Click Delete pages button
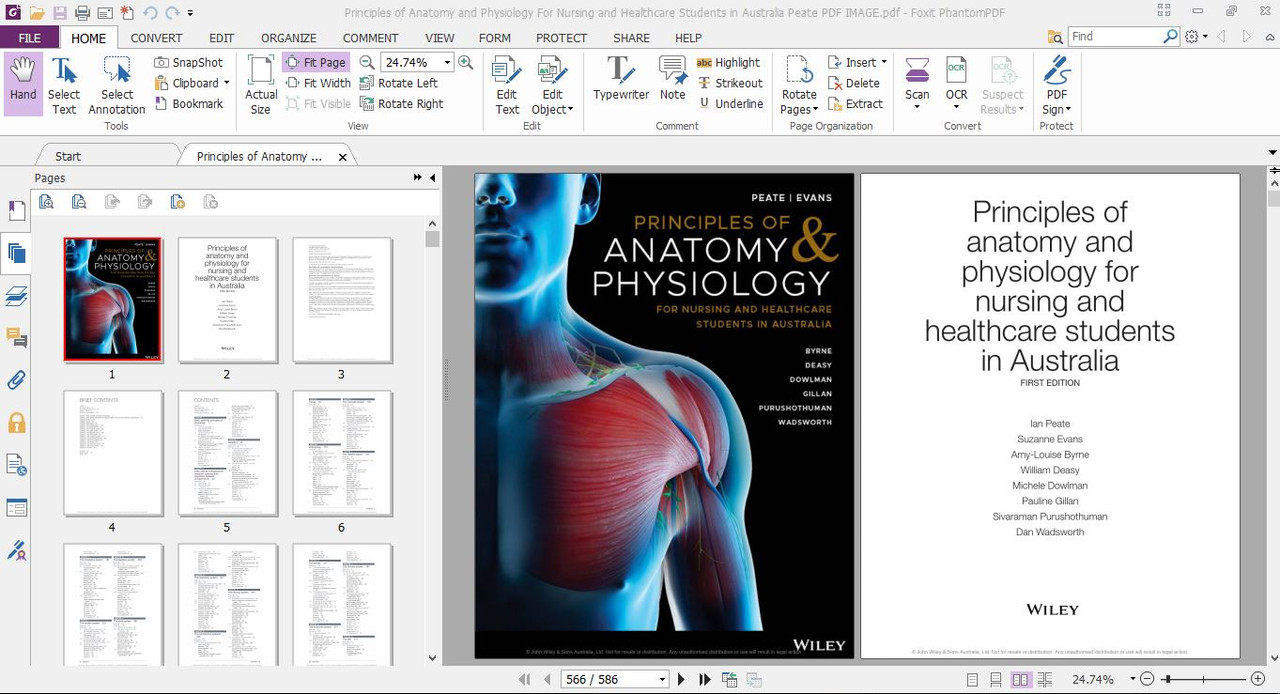Screen dimensions: 1280x694 tap(854, 83)
